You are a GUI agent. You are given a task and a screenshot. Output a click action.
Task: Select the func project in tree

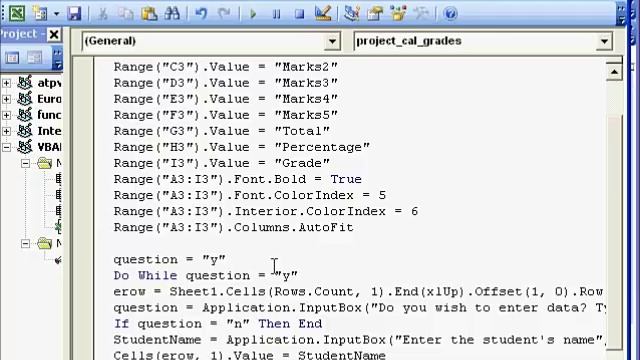49,115
